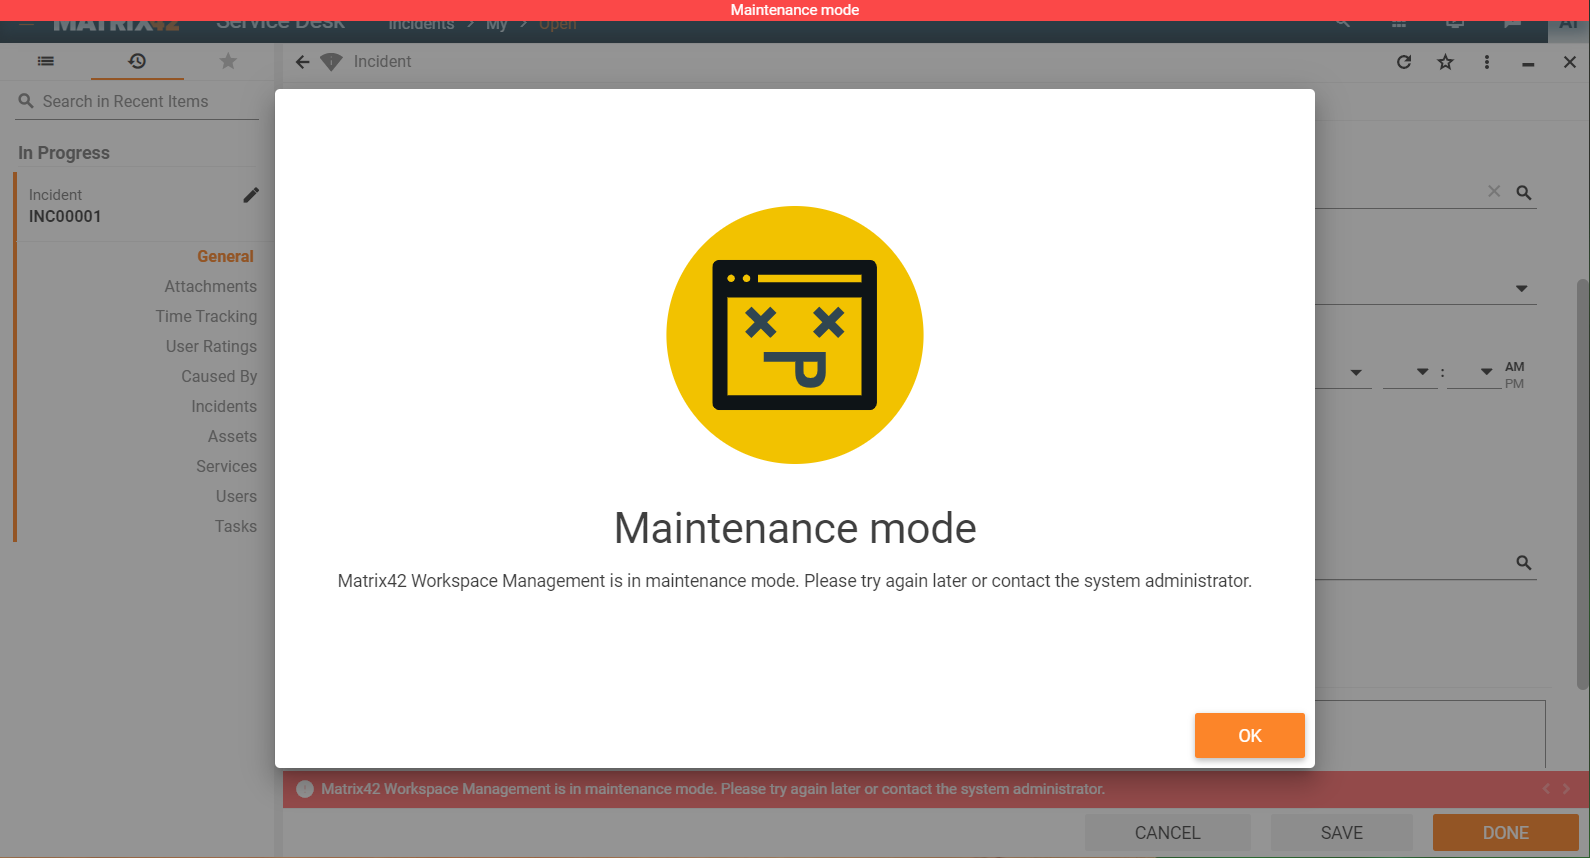Select the Attachments section

(x=211, y=286)
